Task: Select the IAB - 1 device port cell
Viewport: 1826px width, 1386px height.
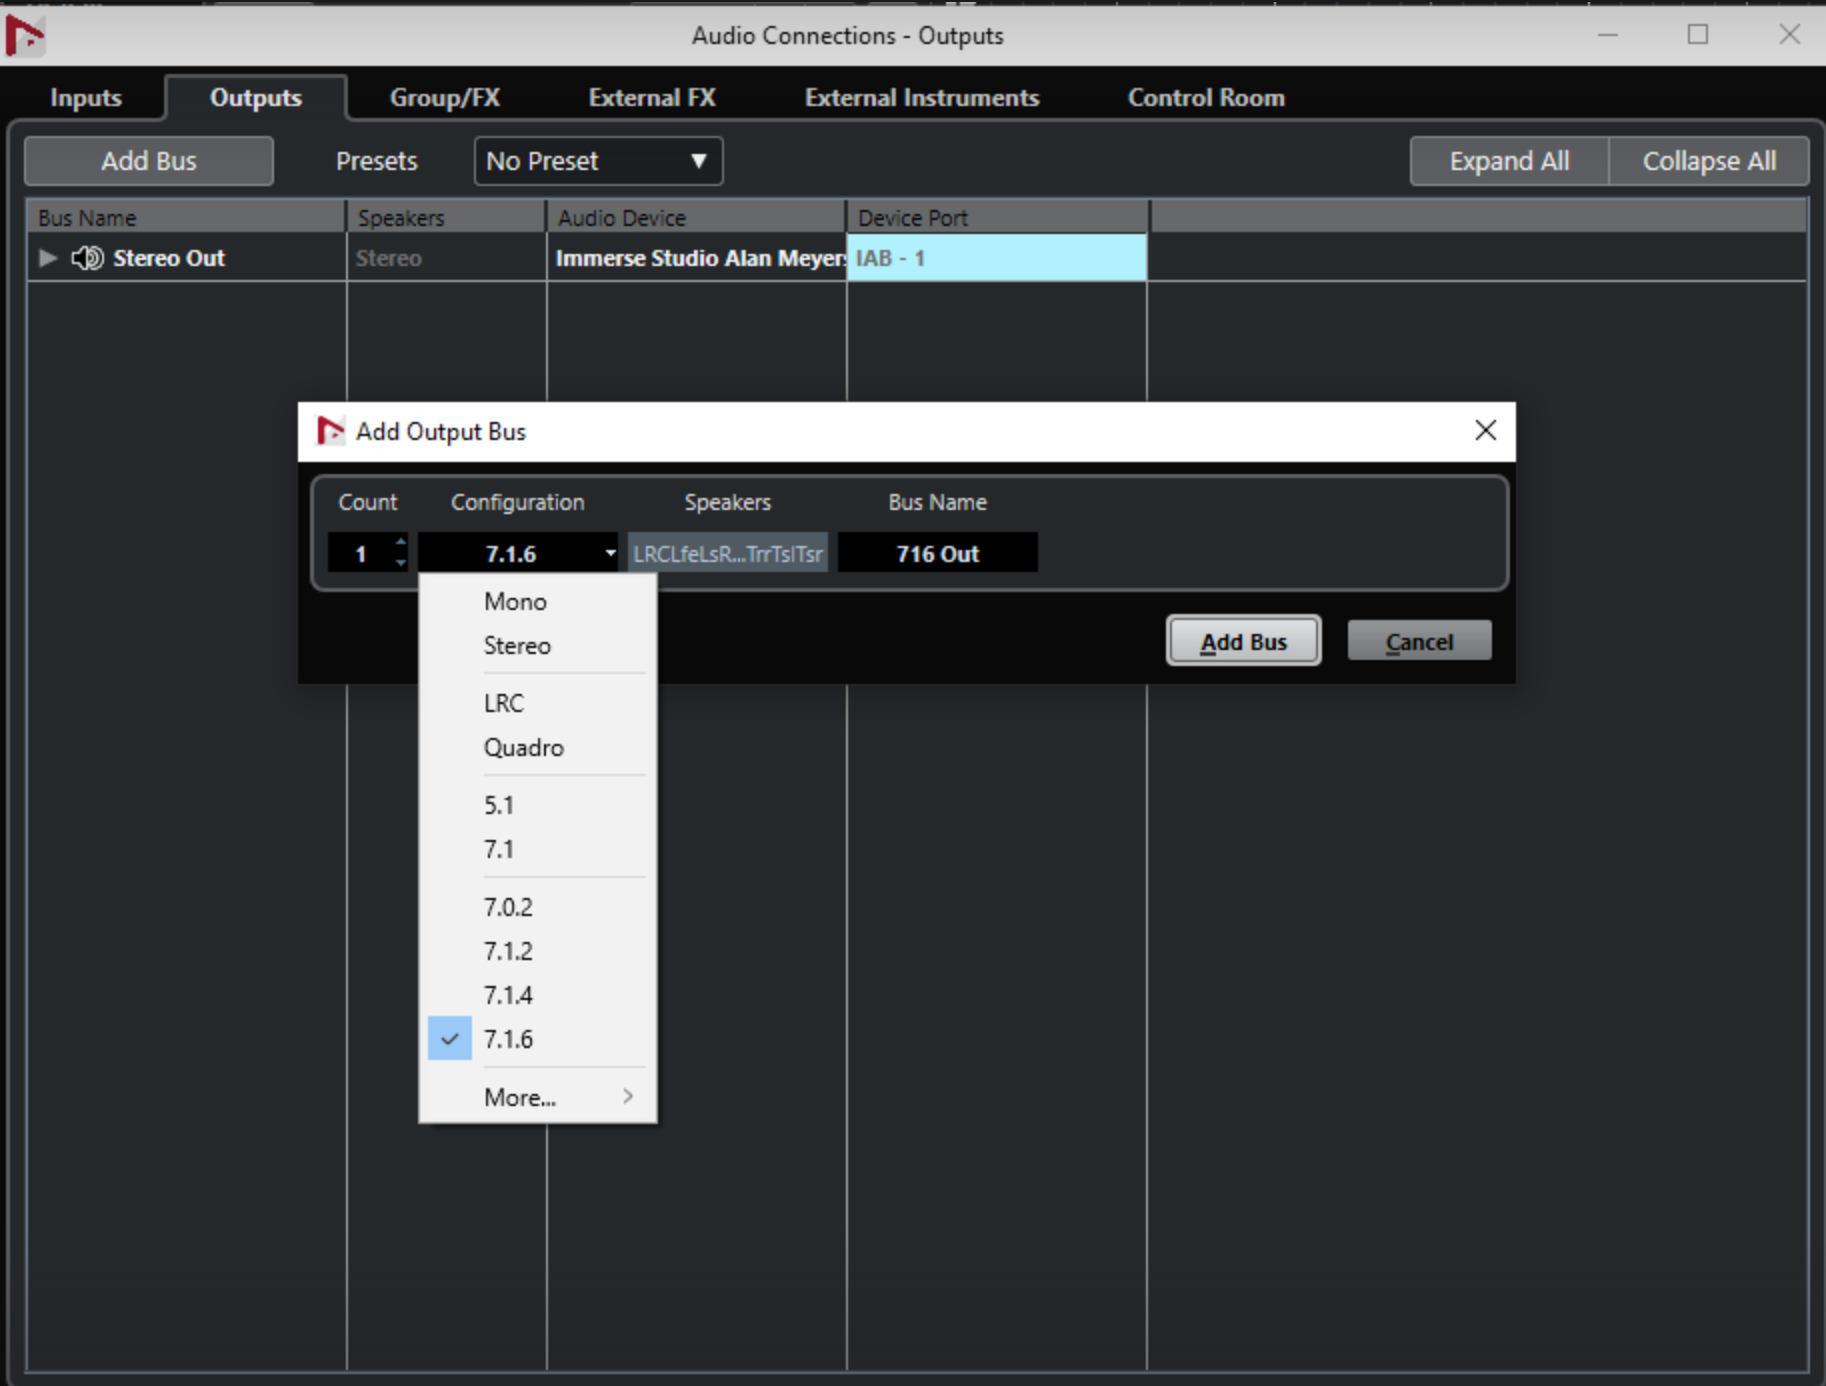Action: point(996,258)
